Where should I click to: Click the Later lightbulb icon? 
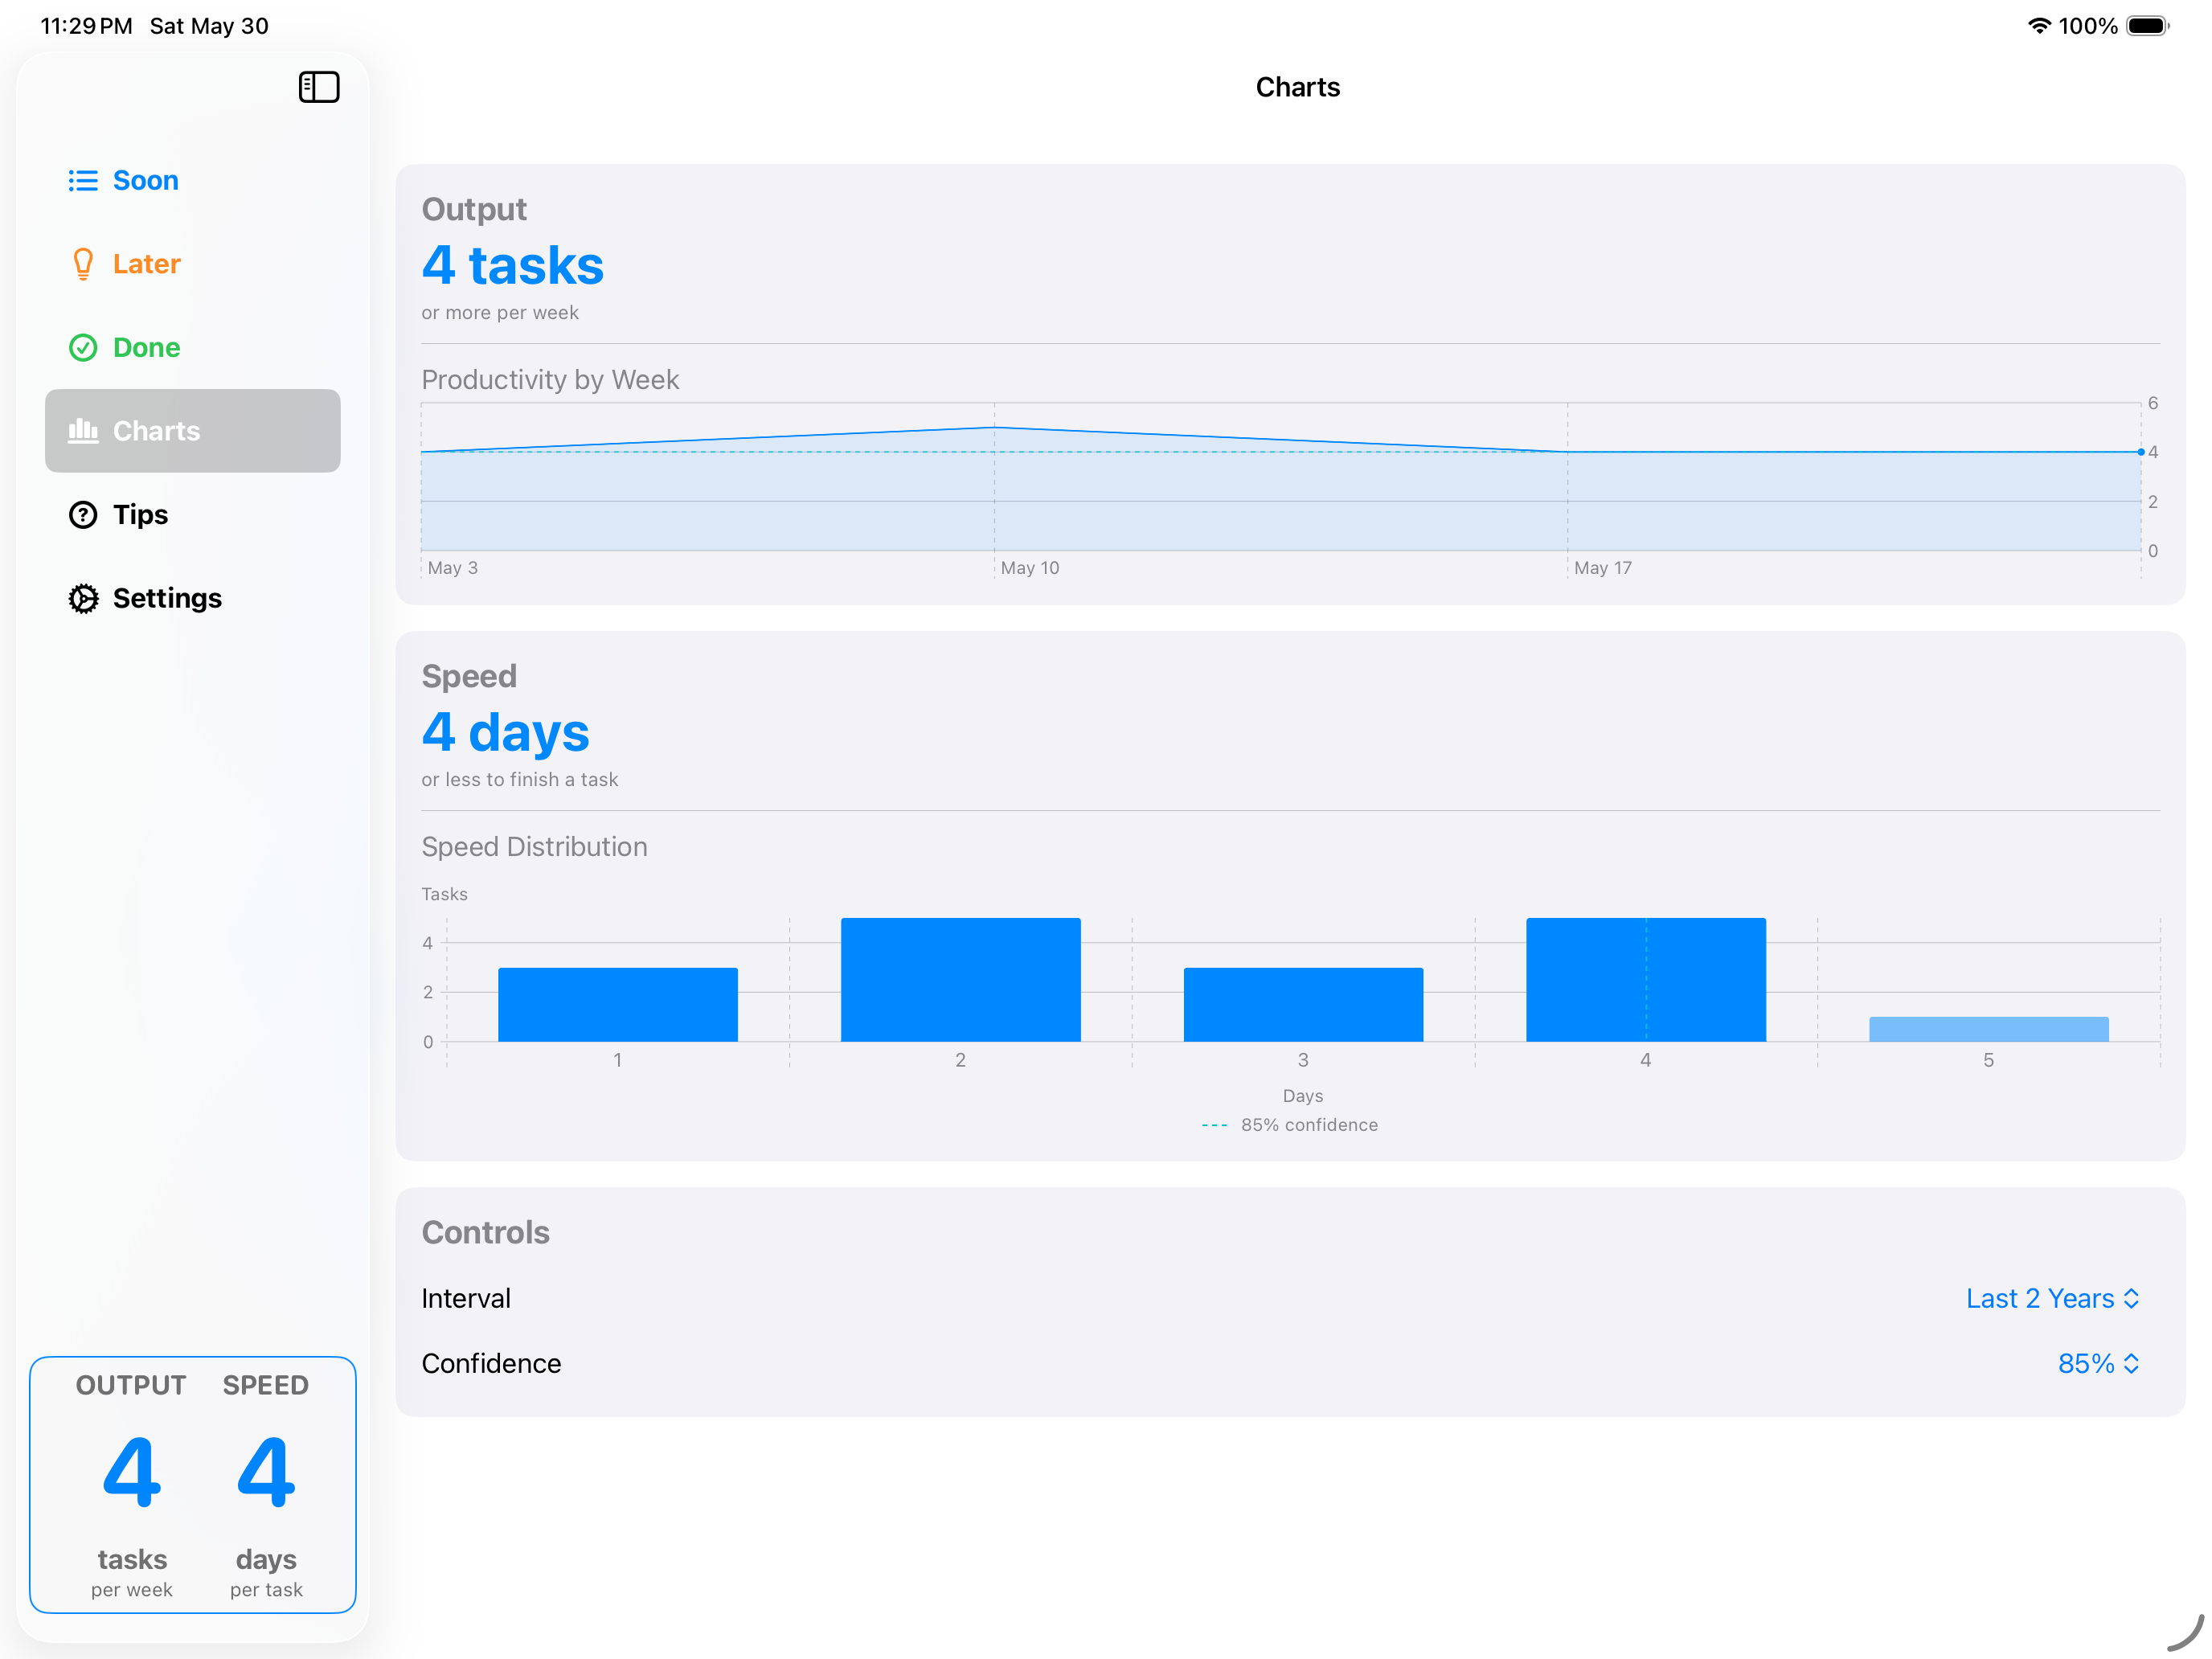(x=83, y=264)
